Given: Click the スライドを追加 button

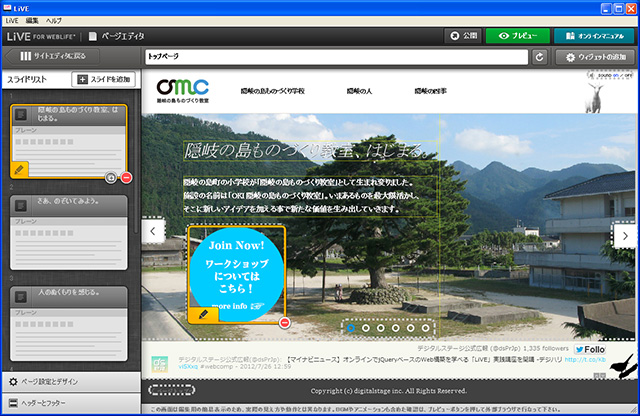Looking at the screenshot, I should click(x=102, y=79).
